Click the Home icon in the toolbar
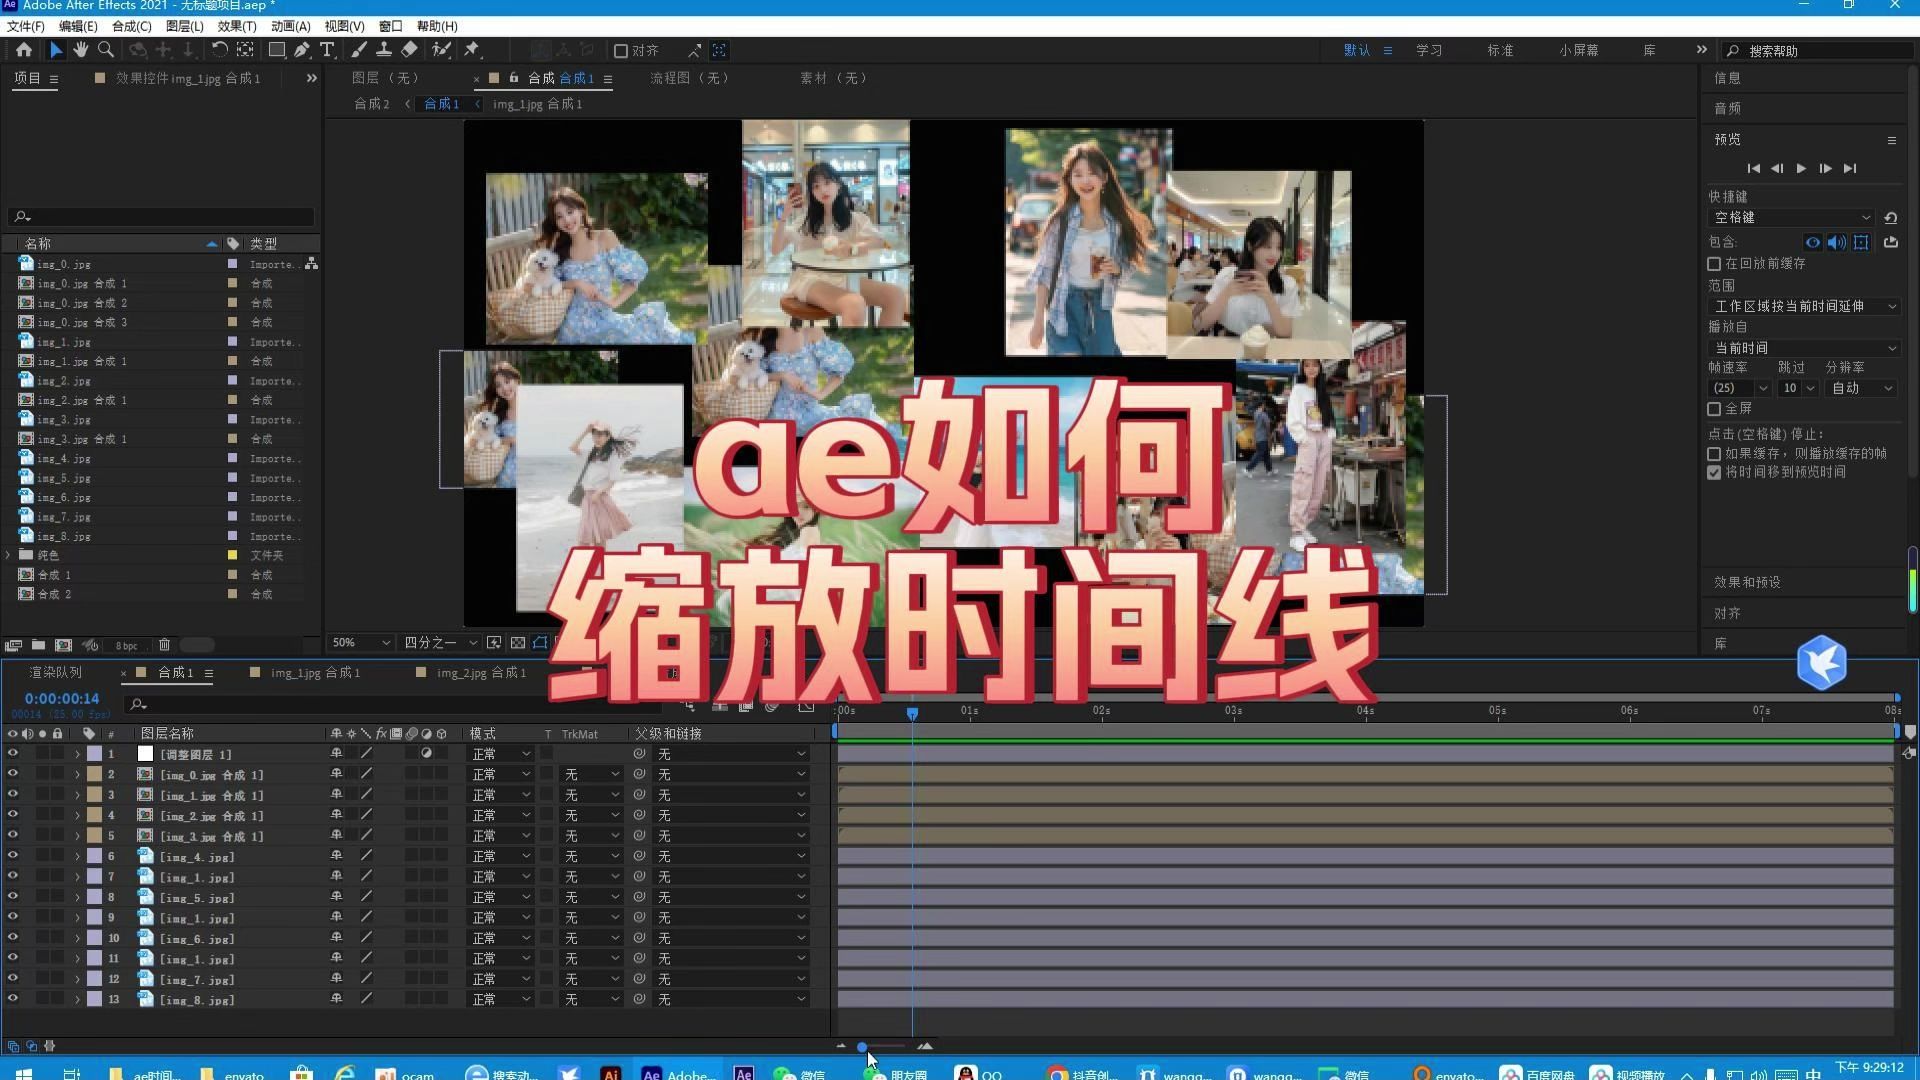 (24, 50)
